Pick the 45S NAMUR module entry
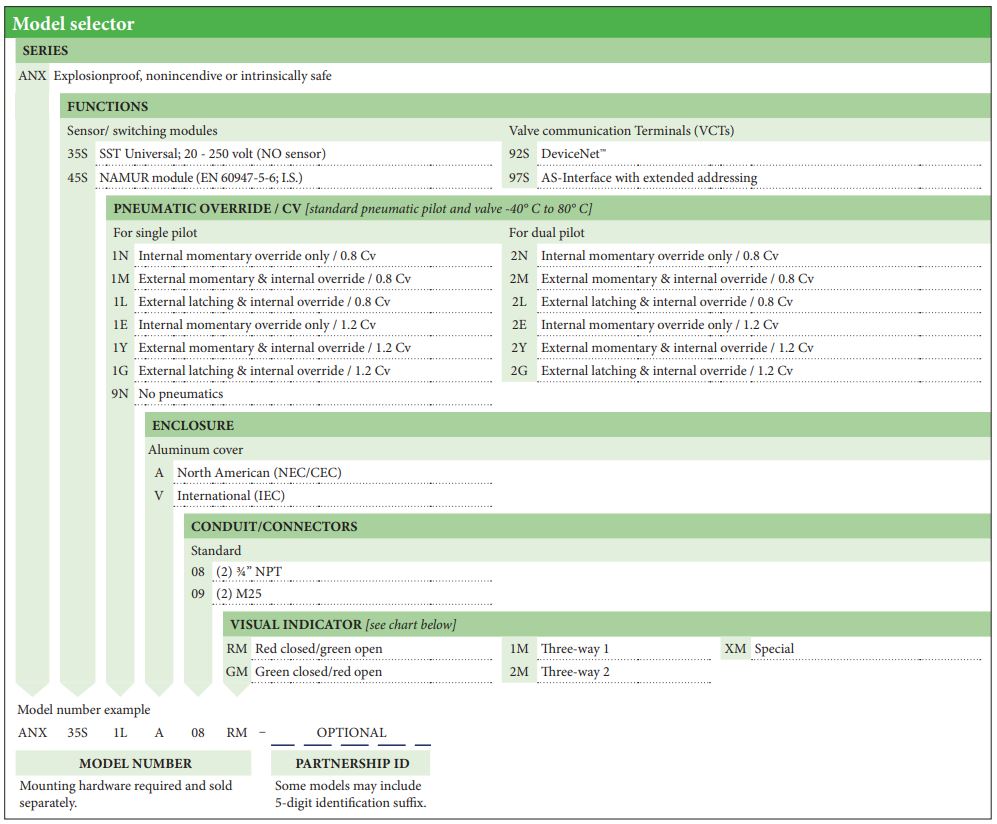 [x=200, y=178]
